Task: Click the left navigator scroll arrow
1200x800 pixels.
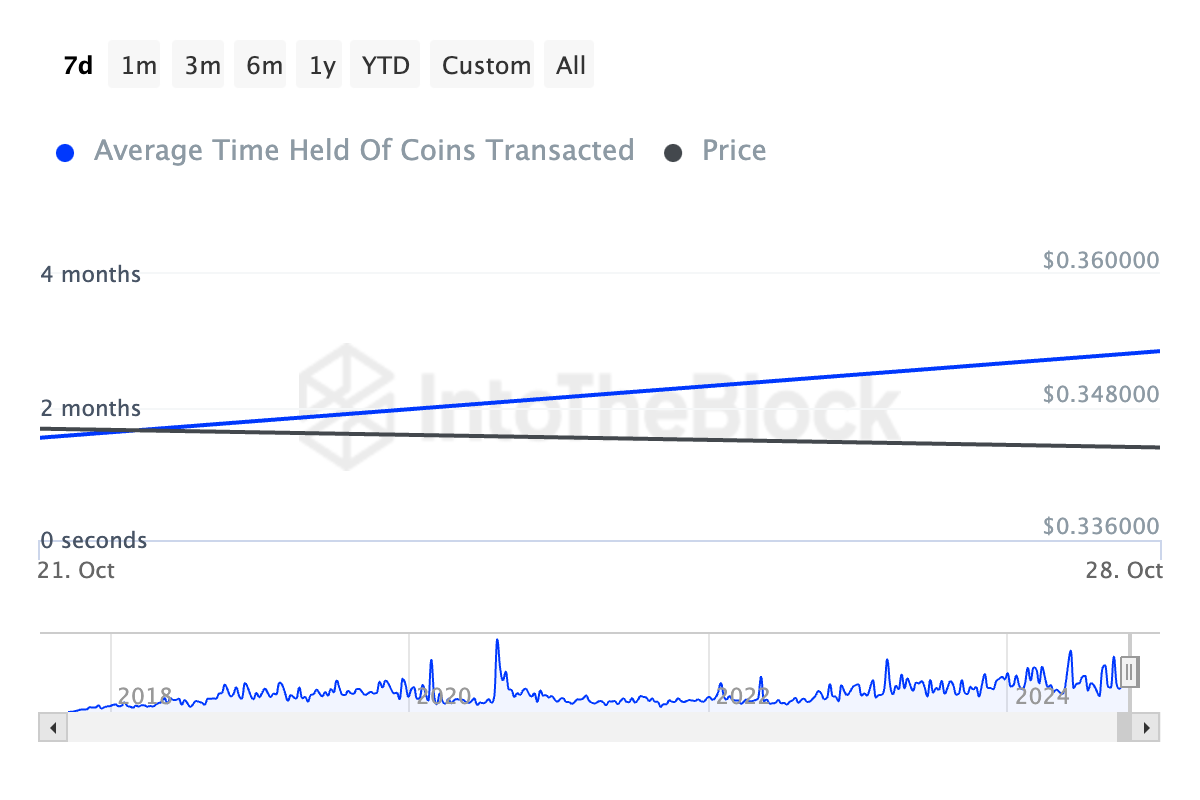Action: point(52,728)
